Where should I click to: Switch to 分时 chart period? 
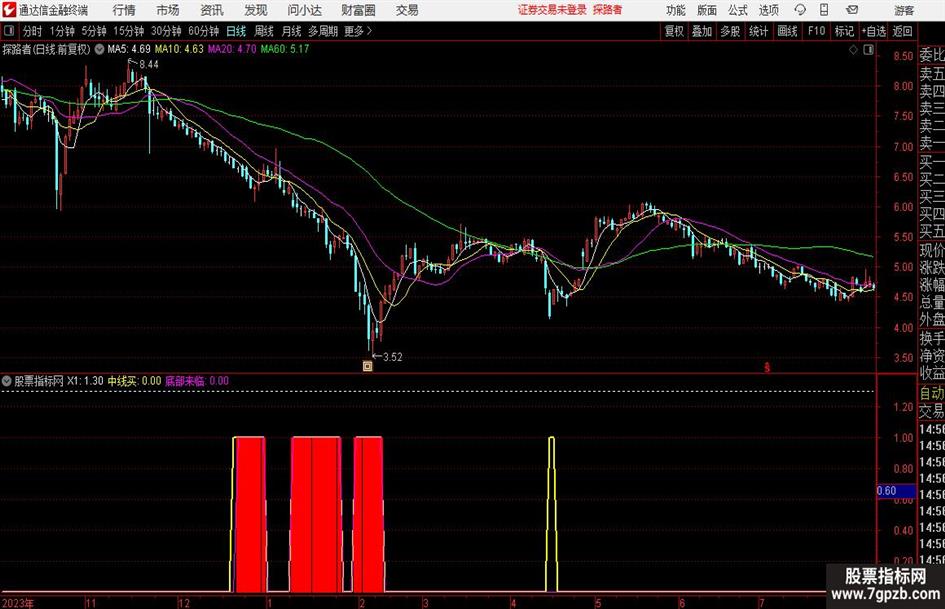click(33, 31)
